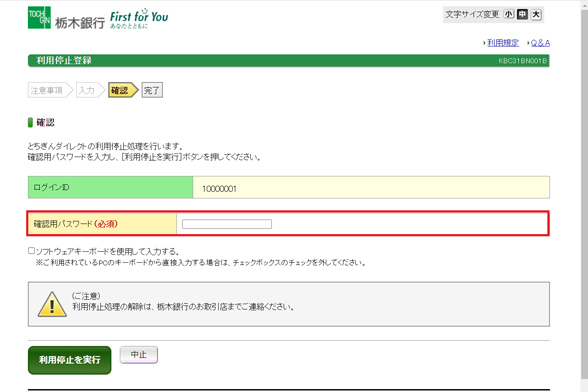Click the 完了 step indicator
Screen dimensions: 588x392
152,90
